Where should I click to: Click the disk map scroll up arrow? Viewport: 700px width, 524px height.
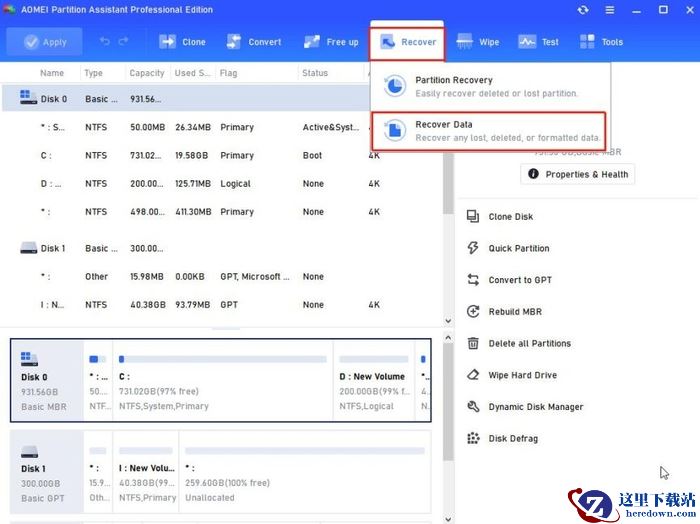pos(448,338)
